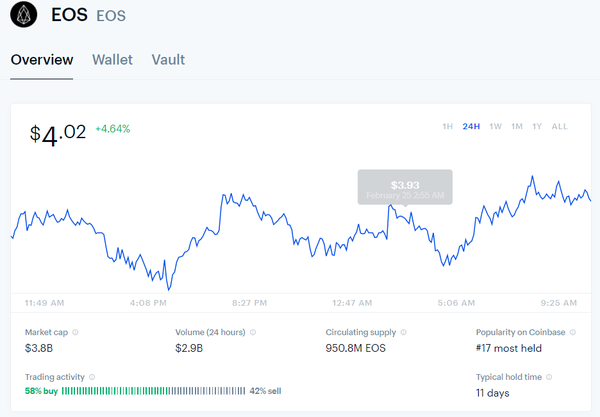Select the 1H chart time range
This screenshot has width=600, height=417.
click(448, 127)
